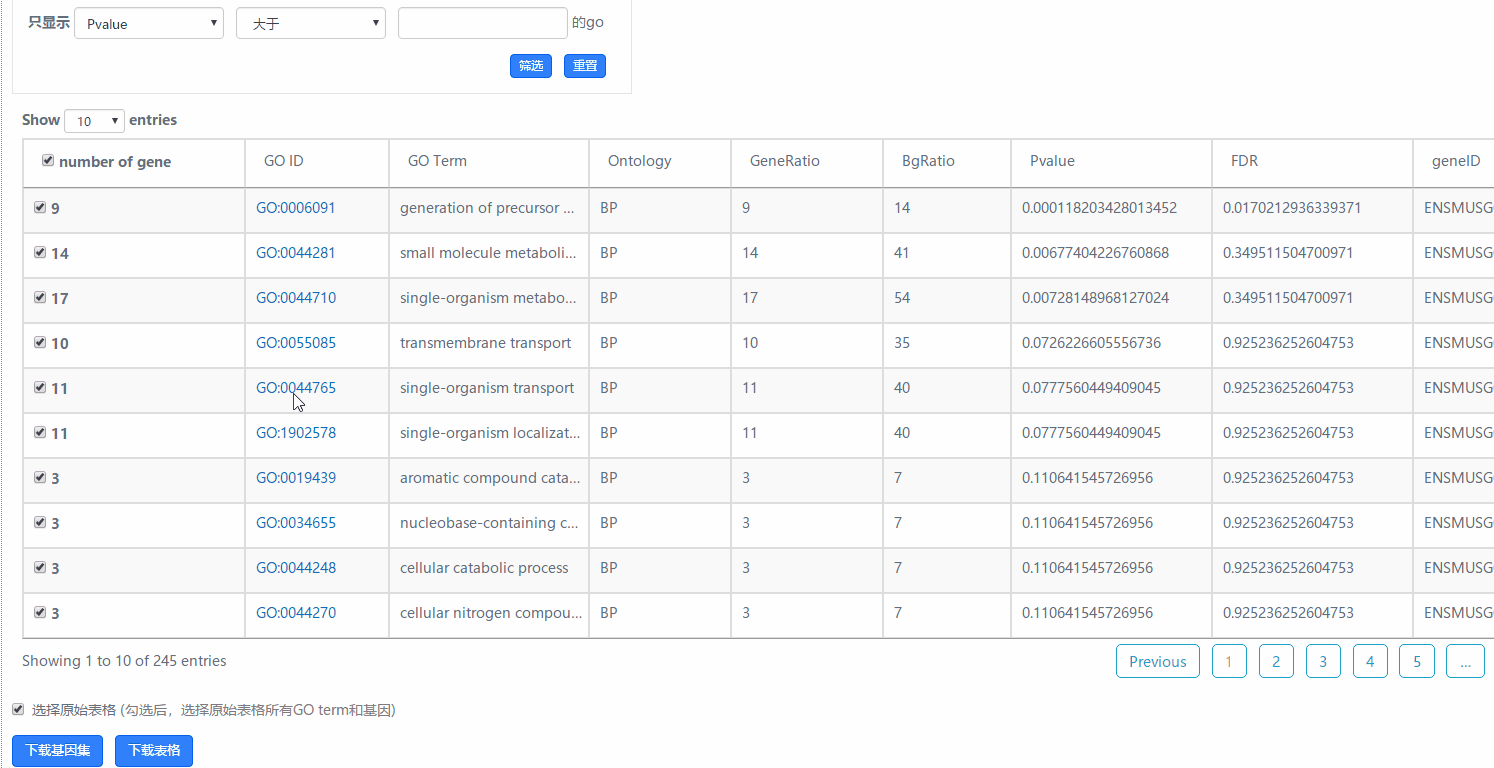
Task: Sort by the geneID column header
Action: click(x=1454, y=162)
